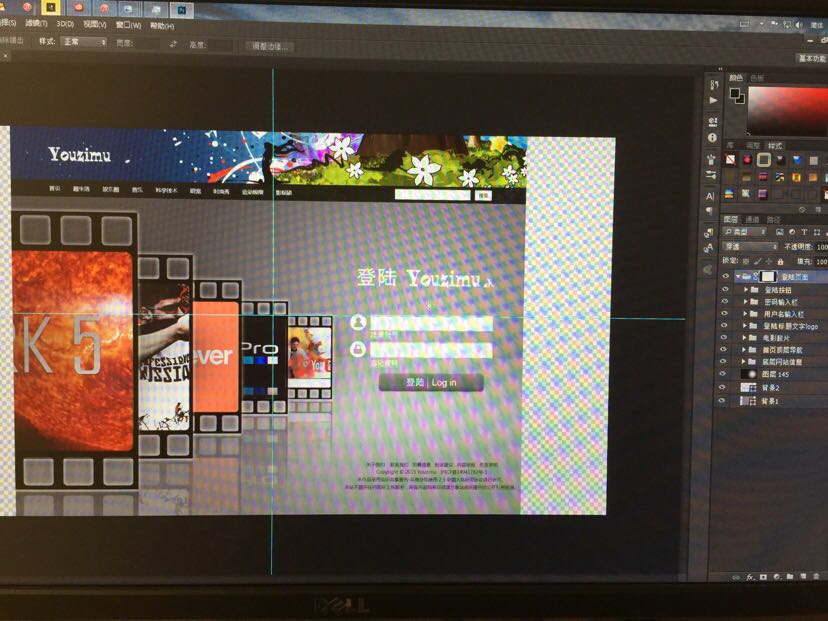Click the 基本功能 workspace button

[x=811, y=58]
